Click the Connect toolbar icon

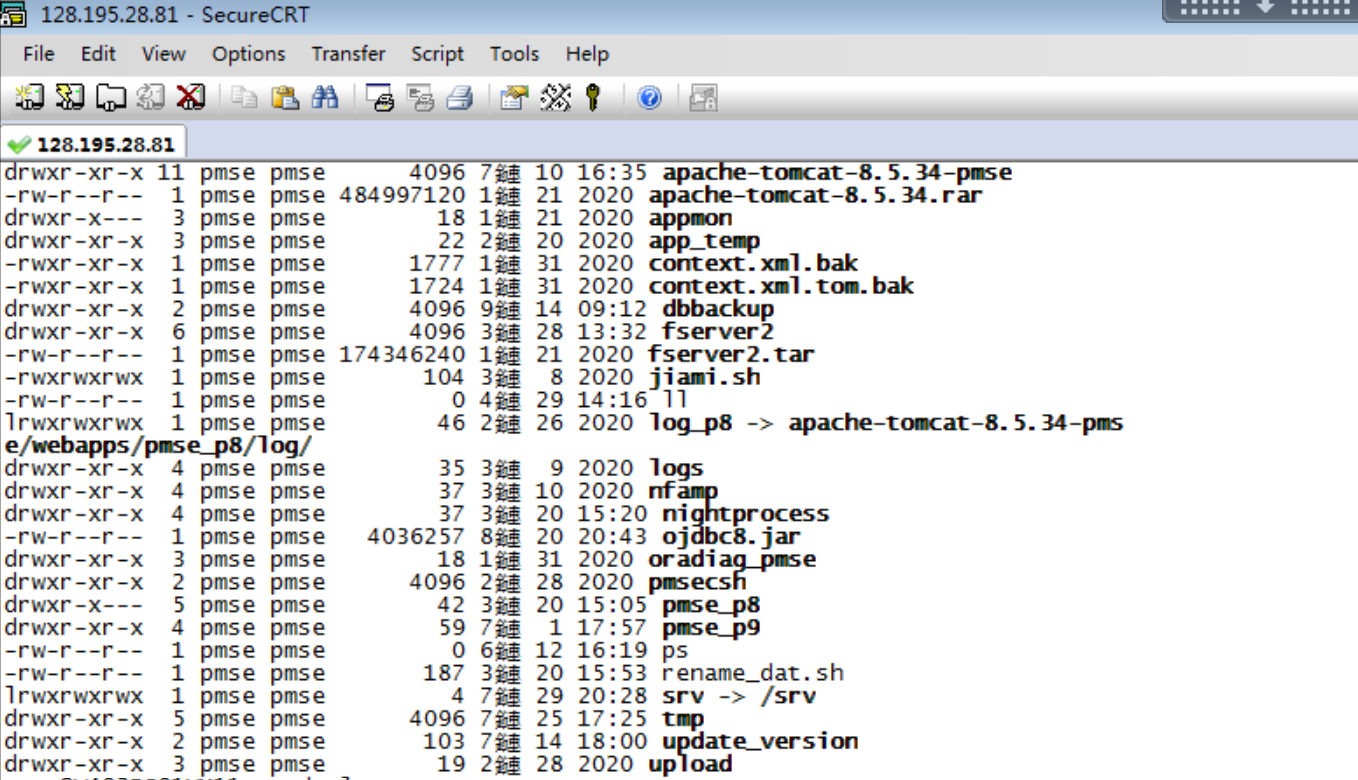[x=30, y=97]
